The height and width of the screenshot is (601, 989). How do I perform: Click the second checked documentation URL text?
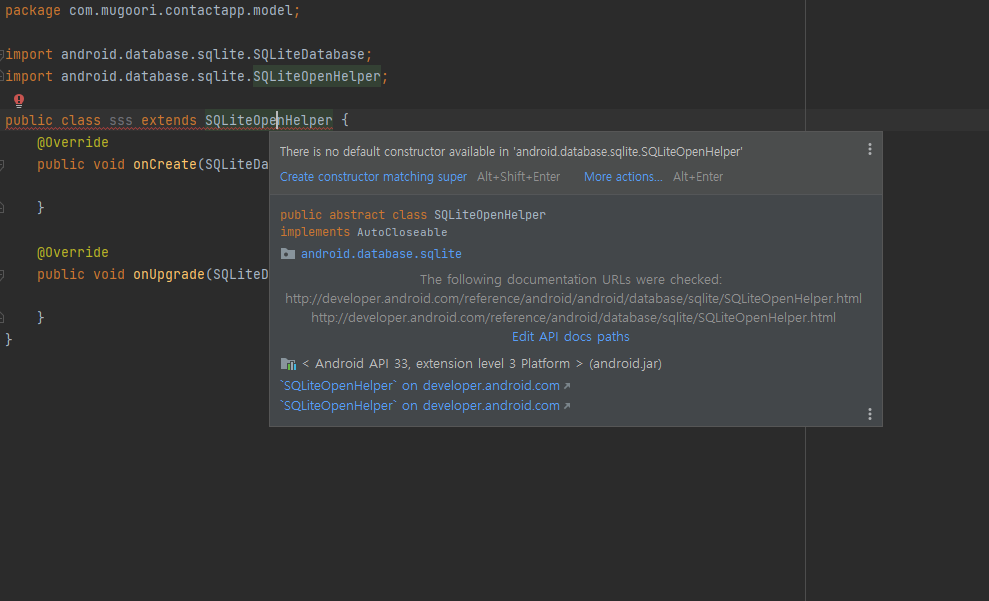pos(573,317)
